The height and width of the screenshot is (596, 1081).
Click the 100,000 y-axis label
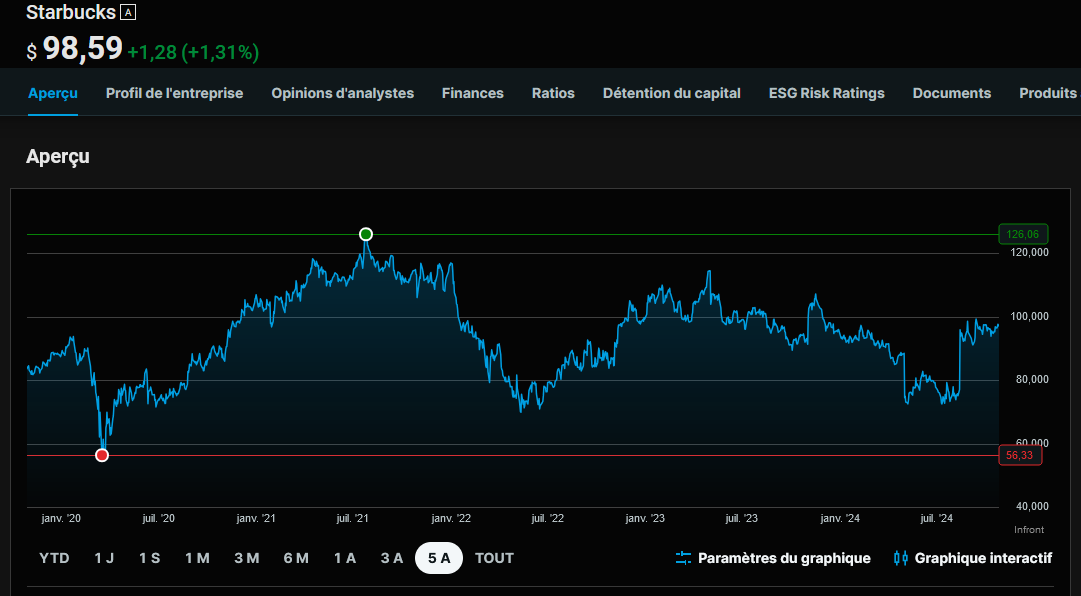pyautogui.click(x=1027, y=316)
